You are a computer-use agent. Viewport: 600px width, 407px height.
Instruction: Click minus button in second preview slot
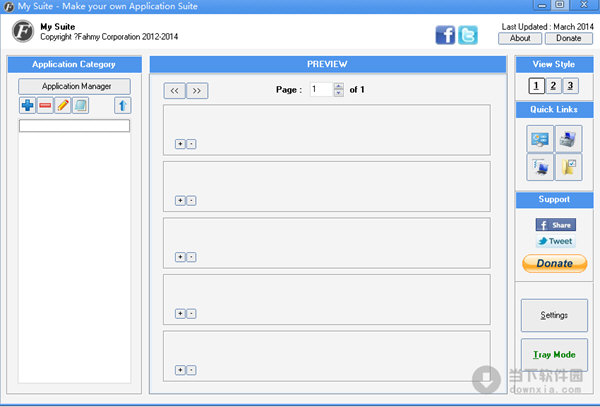click(x=191, y=200)
